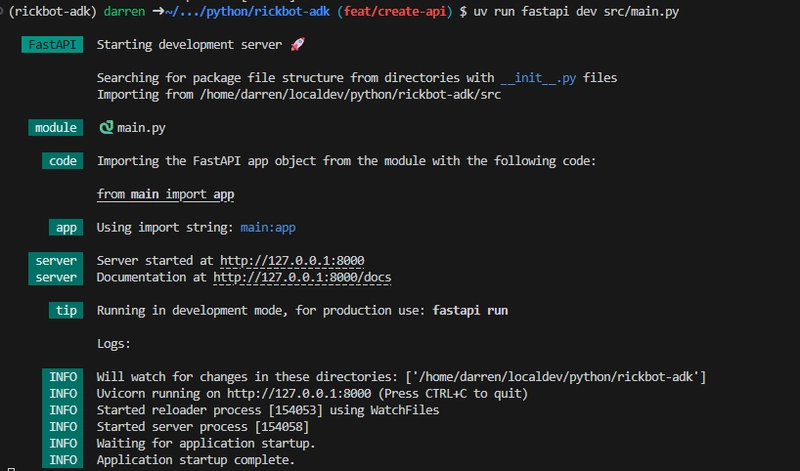This screenshot has height=471, width=800.
Task: Click the Python file icon beside main.py
Action: click(106, 127)
